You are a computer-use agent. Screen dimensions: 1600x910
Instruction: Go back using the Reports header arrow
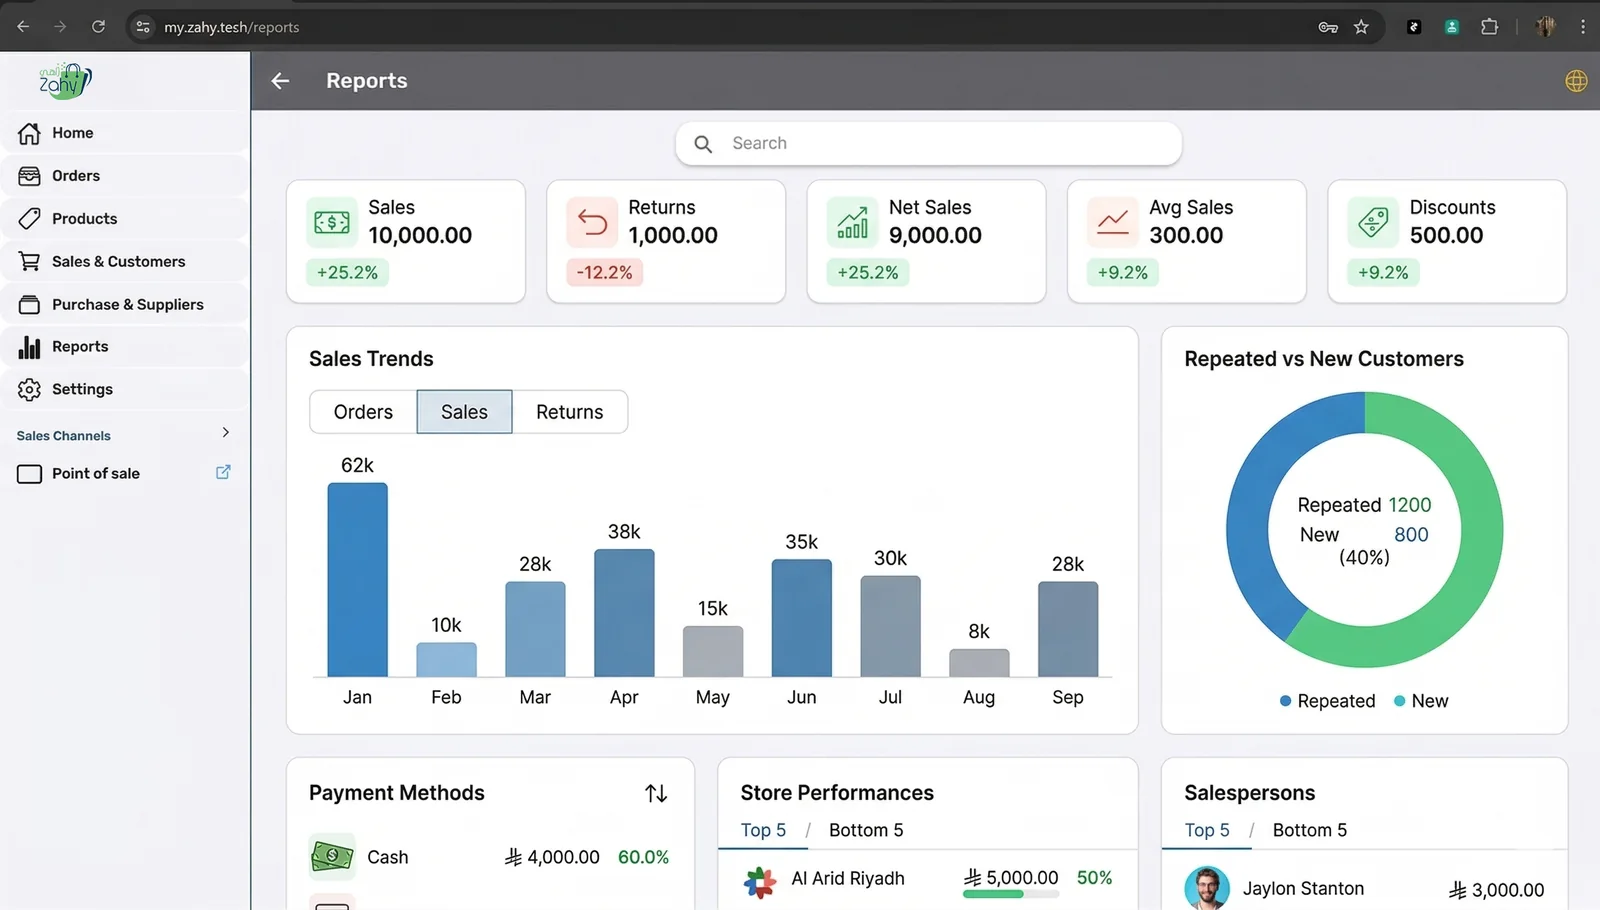pos(280,81)
